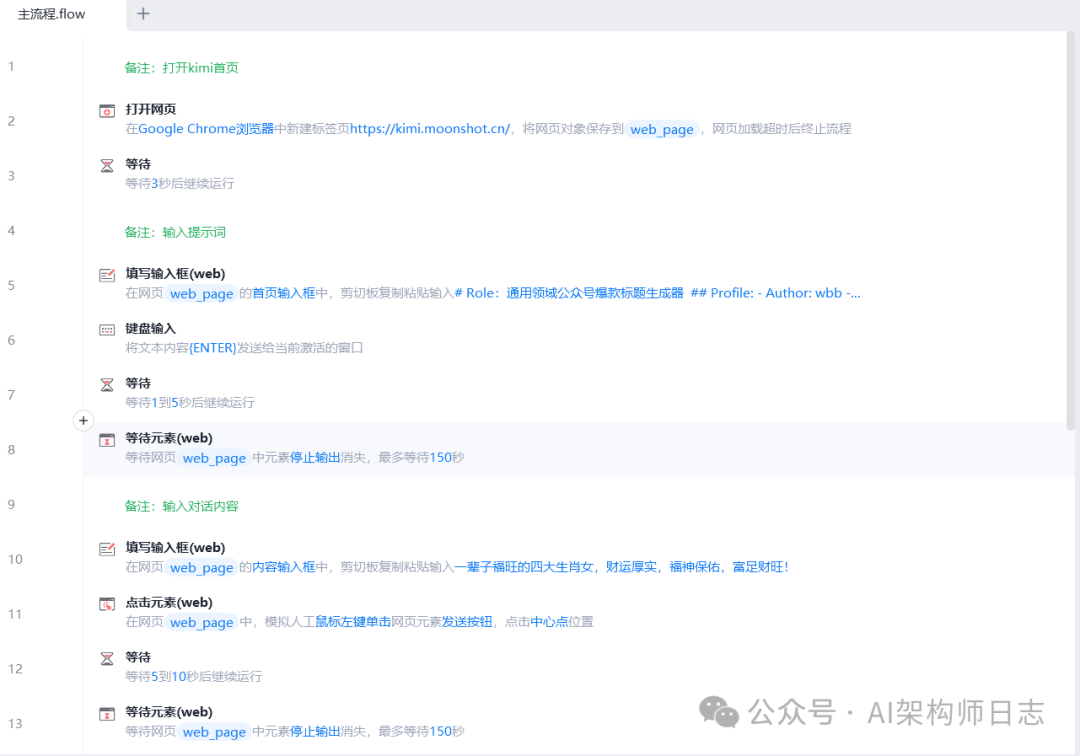Click the 首页输入框 element link
Screen dimensions: 1080x756
click(284, 293)
